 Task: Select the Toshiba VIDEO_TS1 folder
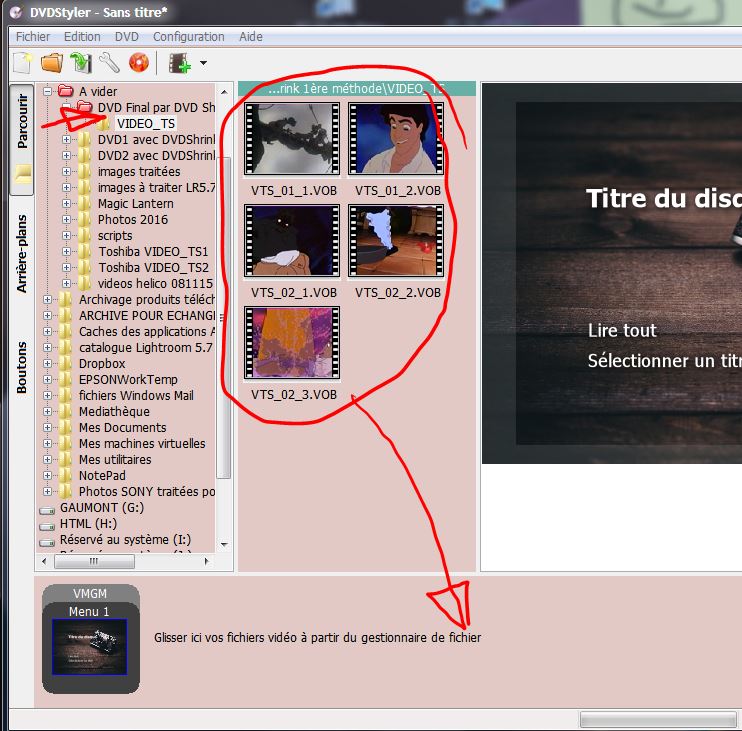[153, 251]
